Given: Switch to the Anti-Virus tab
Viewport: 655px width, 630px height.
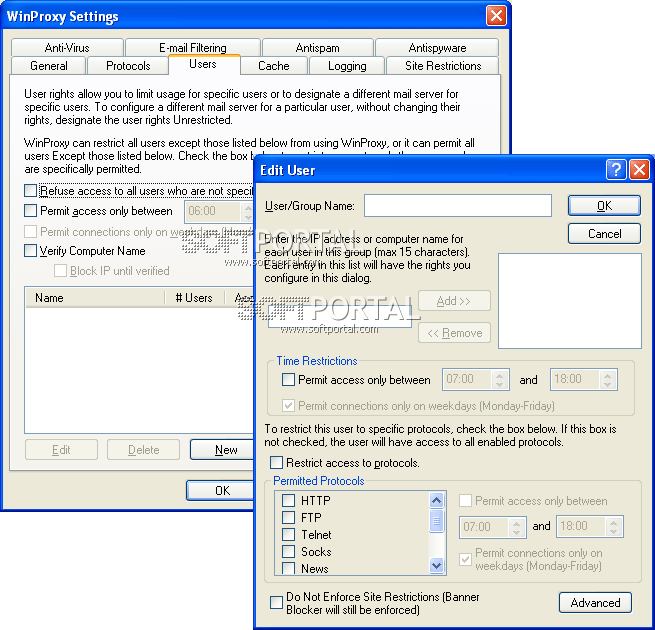Looking at the screenshot, I should [x=67, y=48].
